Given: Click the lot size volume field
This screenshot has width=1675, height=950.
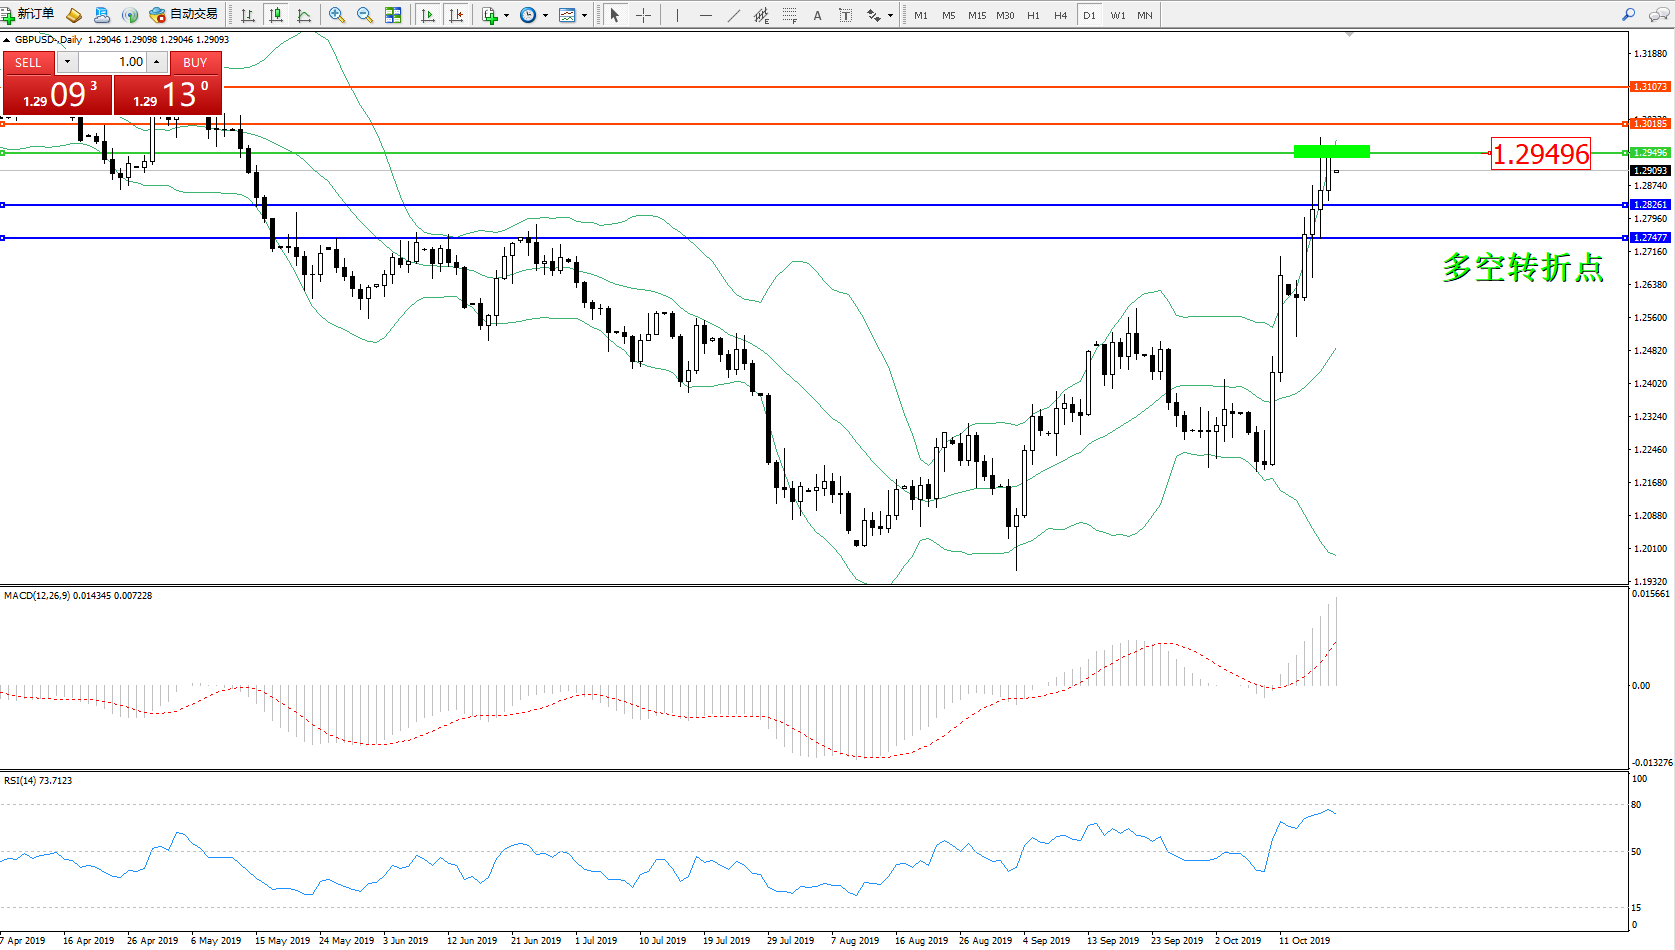Looking at the screenshot, I should [112, 62].
